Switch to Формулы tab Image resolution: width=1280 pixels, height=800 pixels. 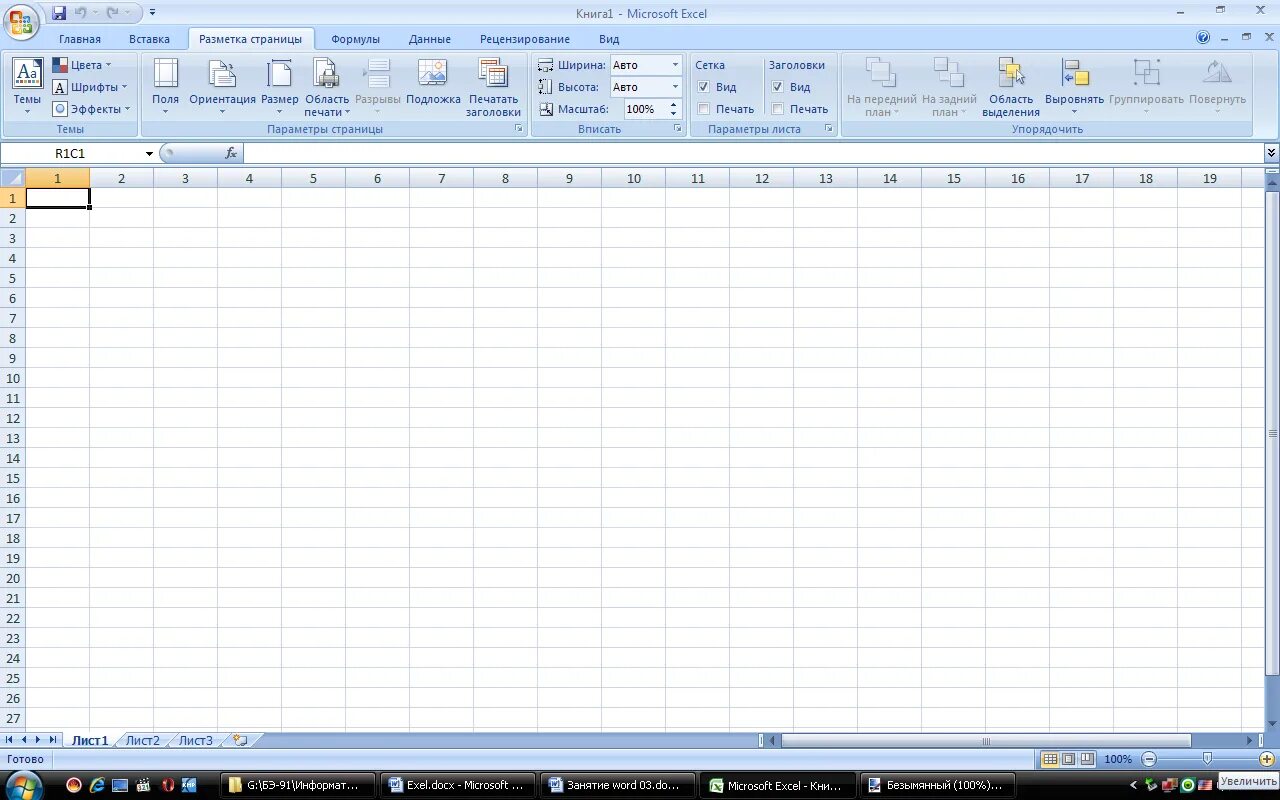click(x=355, y=39)
